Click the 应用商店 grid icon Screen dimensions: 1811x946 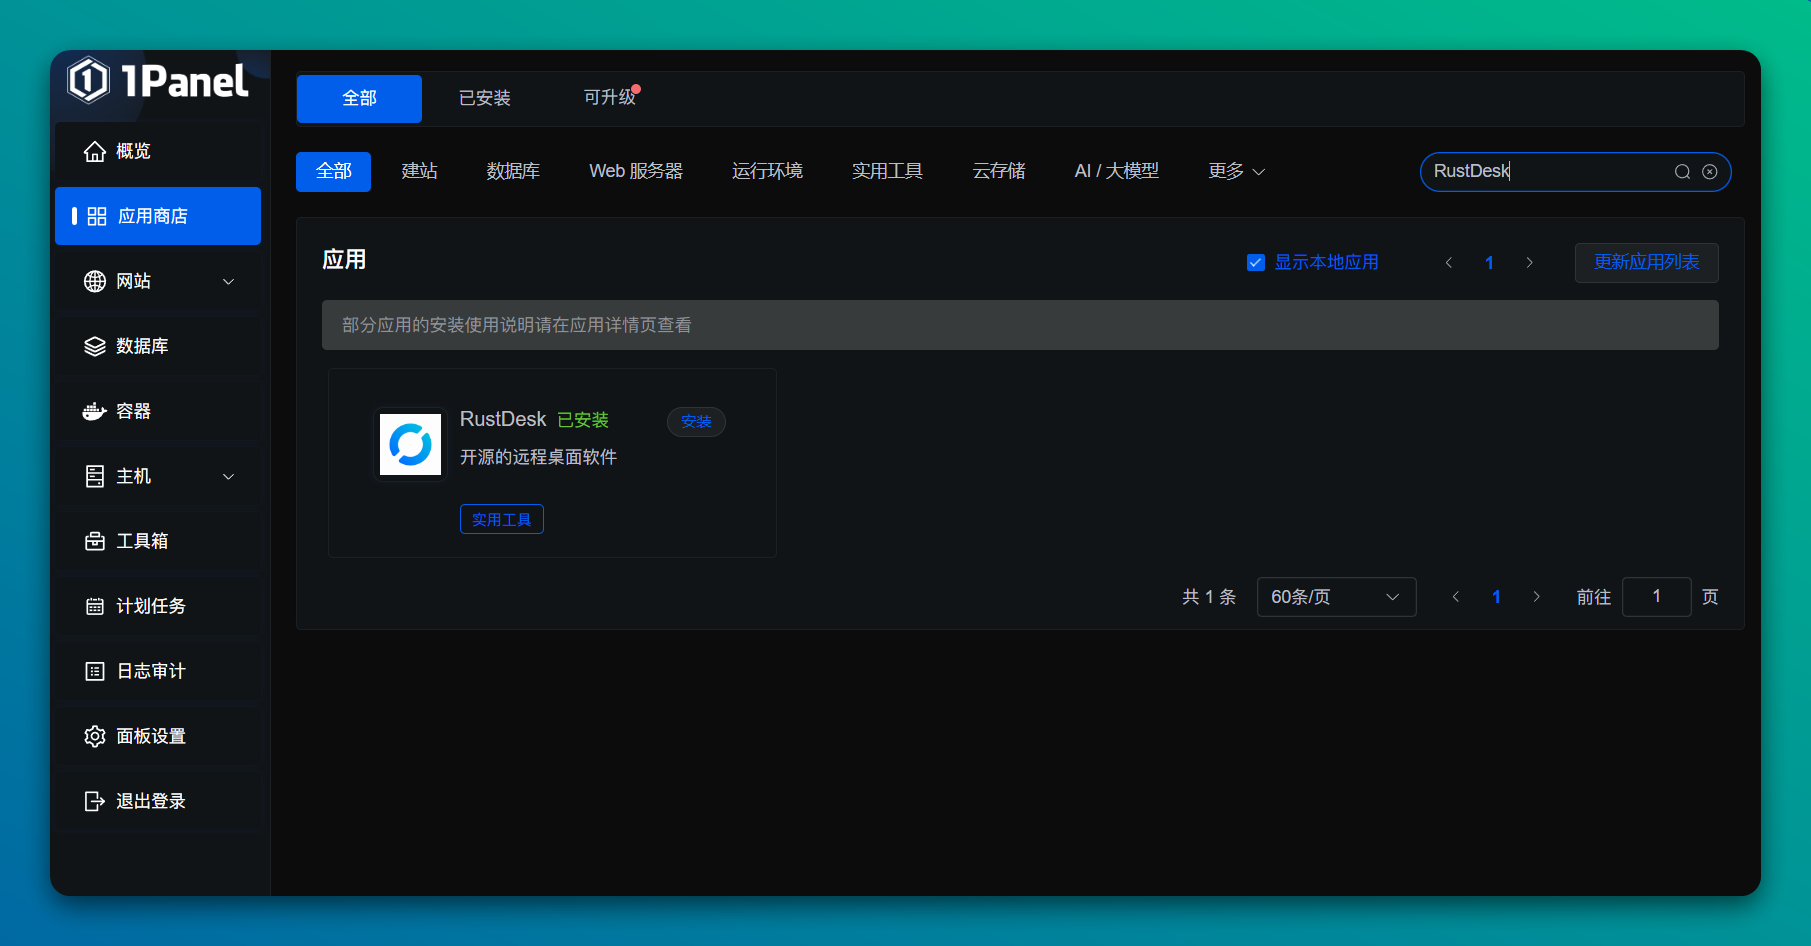pyautogui.click(x=97, y=216)
